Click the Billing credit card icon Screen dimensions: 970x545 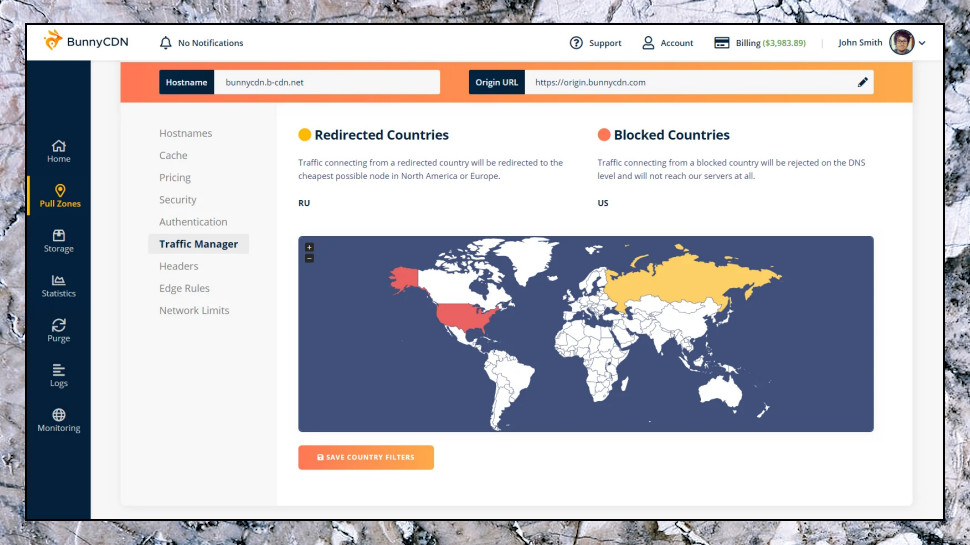pyautogui.click(x=721, y=43)
